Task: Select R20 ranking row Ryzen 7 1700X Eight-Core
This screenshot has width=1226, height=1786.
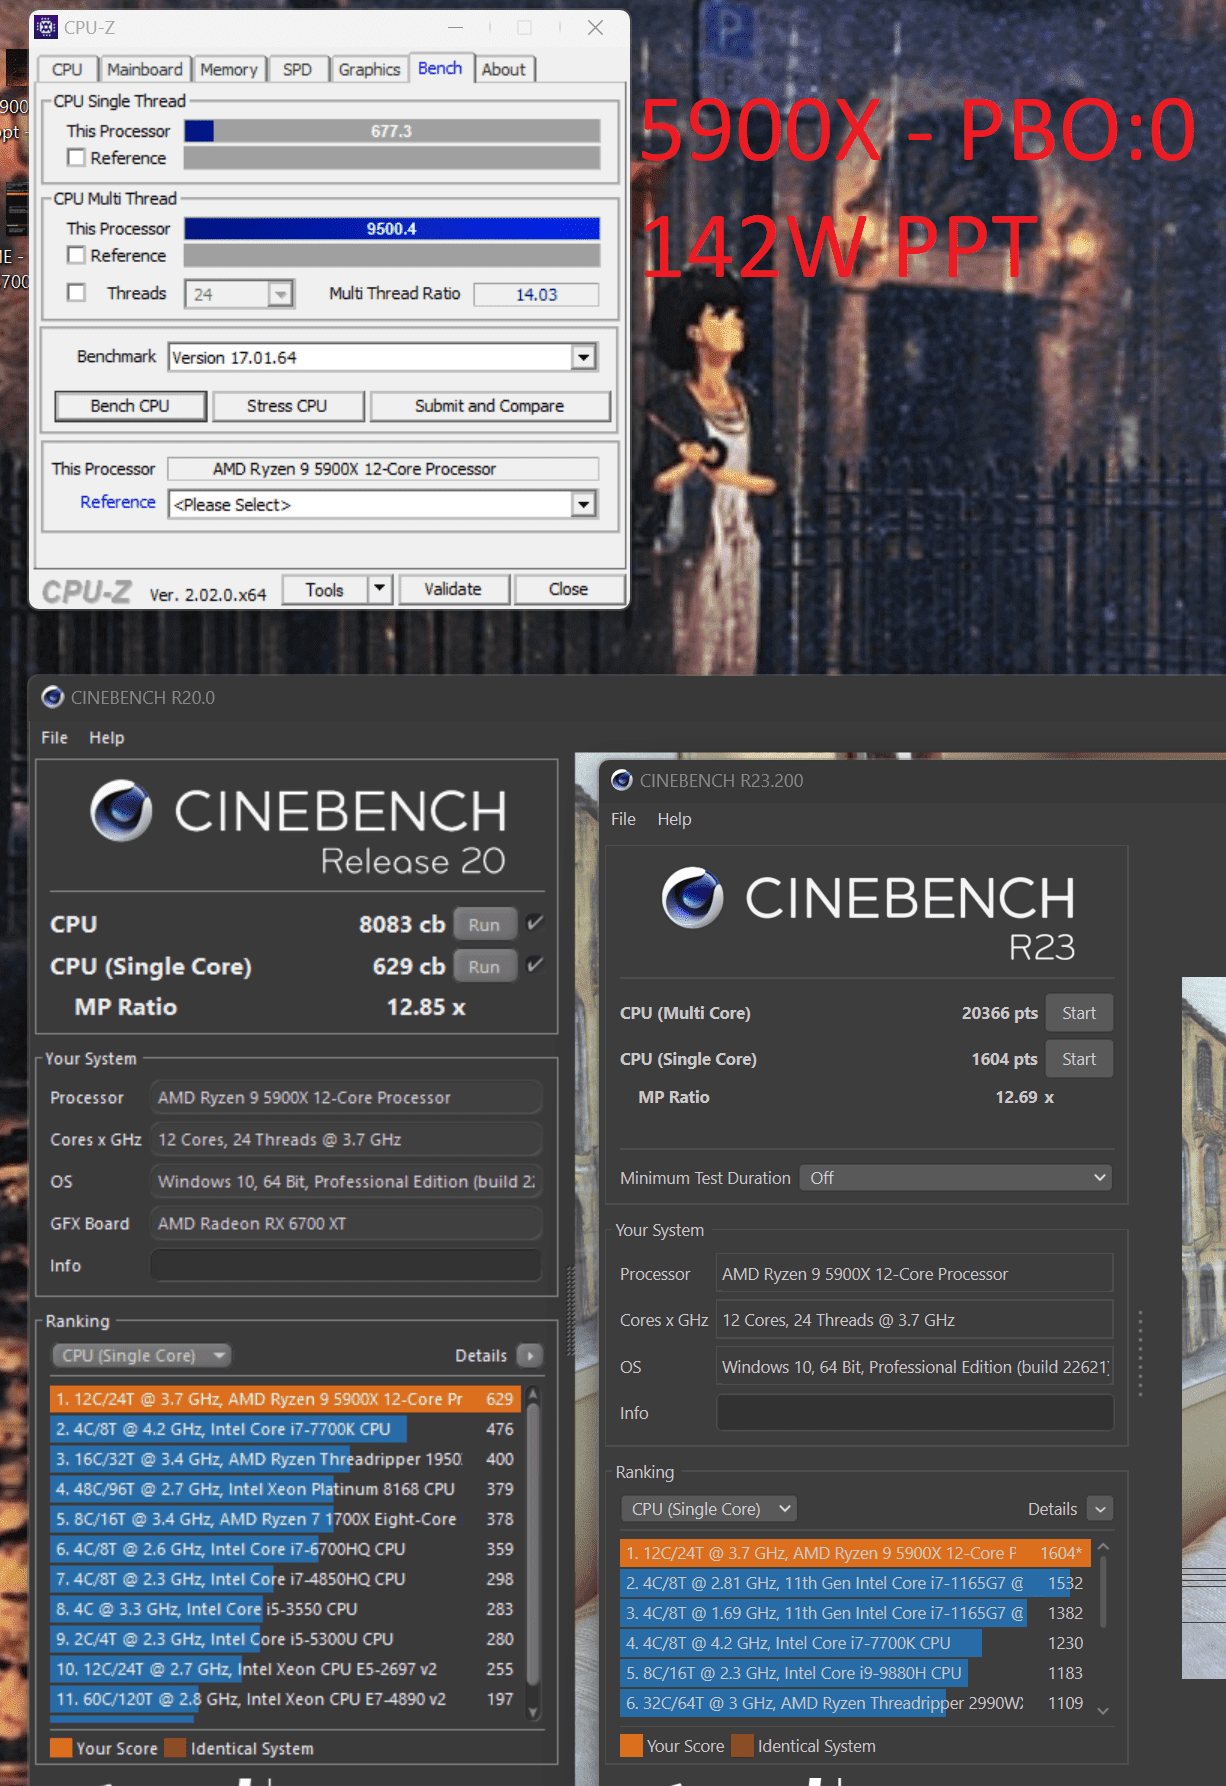Action: click(x=285, y=1519)
